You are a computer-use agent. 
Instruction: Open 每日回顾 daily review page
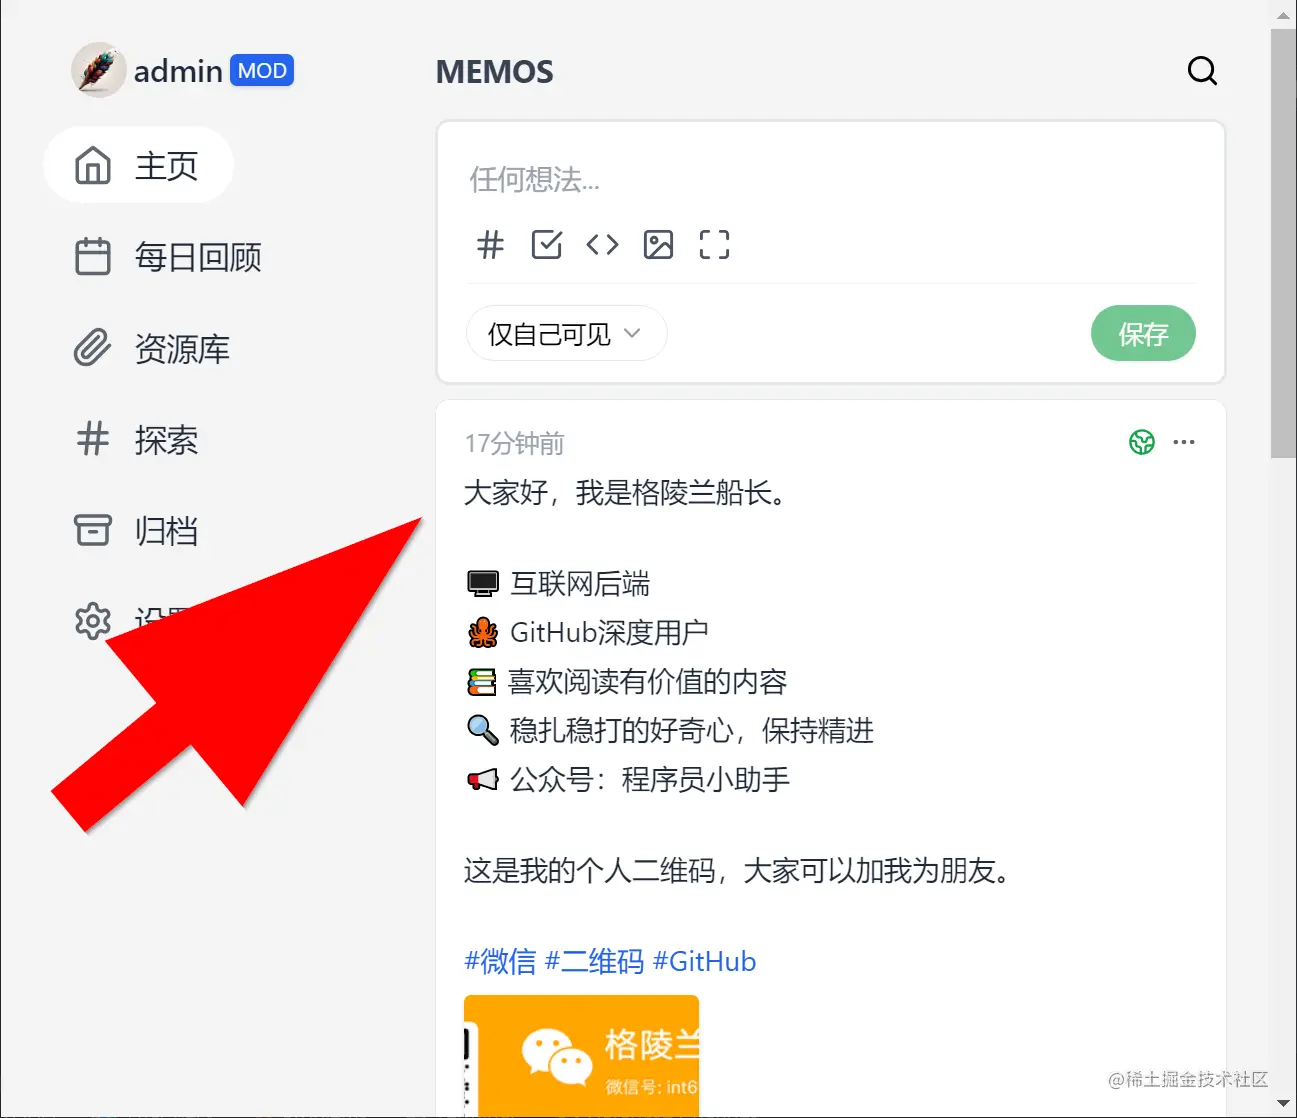[x=168, y=257]
